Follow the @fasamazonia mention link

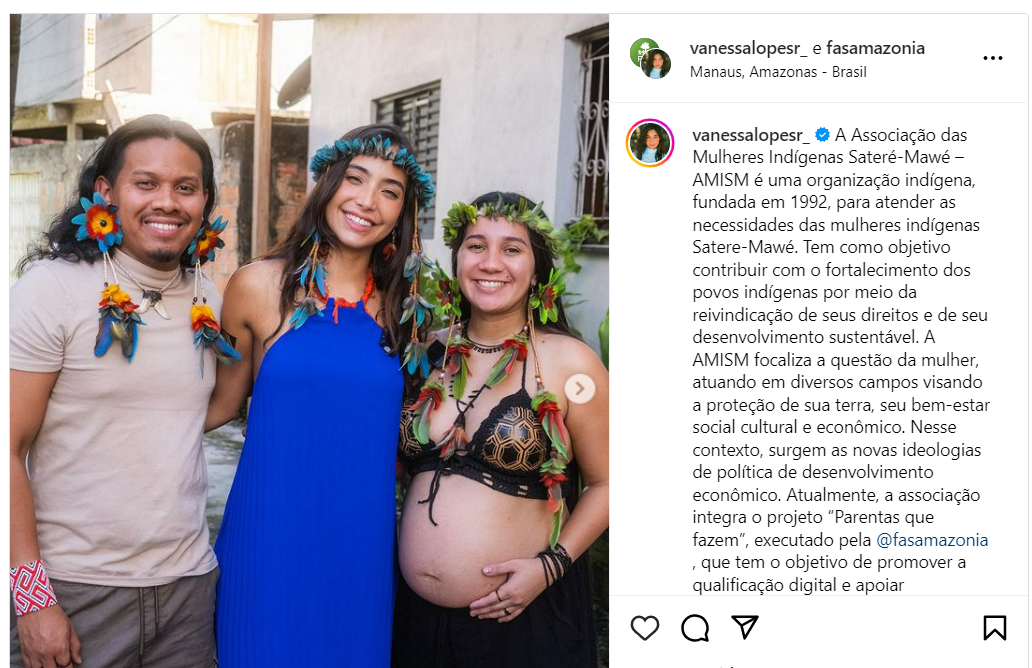932,540
